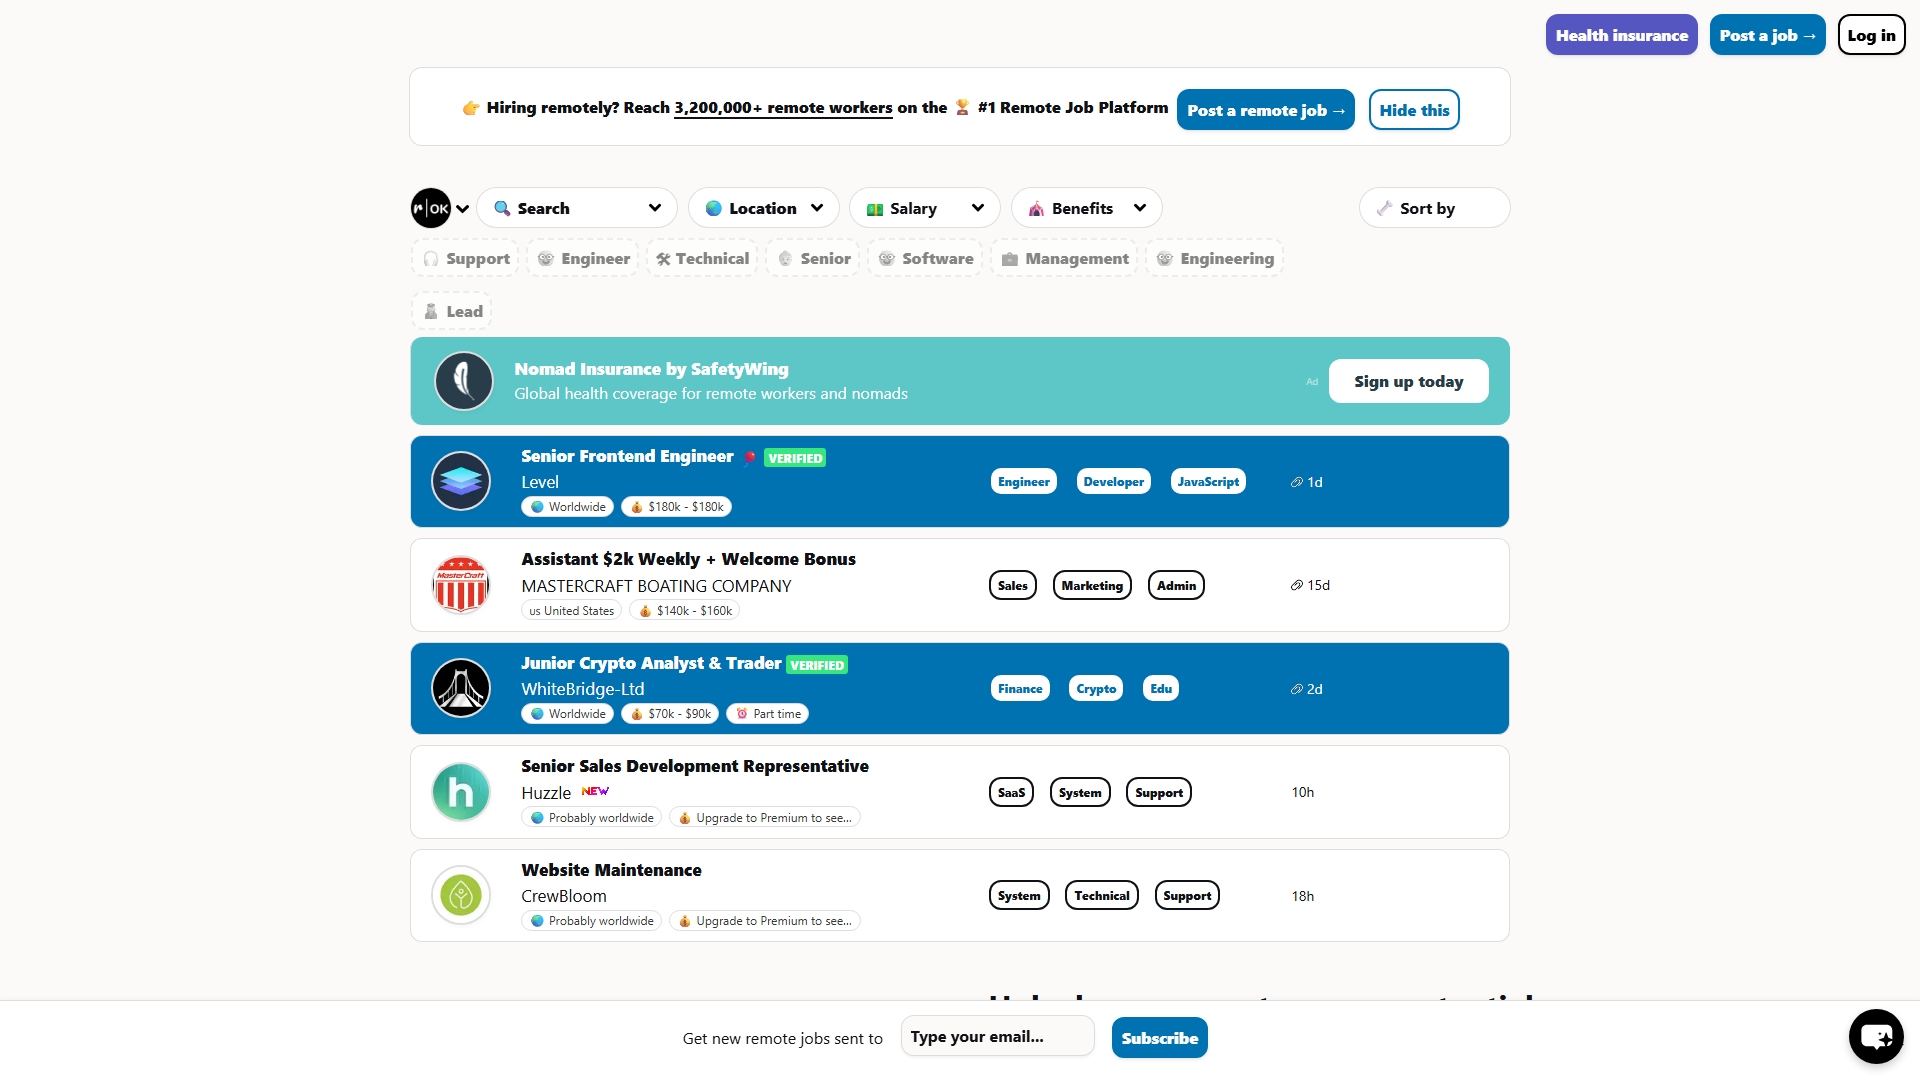Screen dimensions: 1920x1080
Task: Click the Remote OK logo icon
Action: [x=431, y=208]
